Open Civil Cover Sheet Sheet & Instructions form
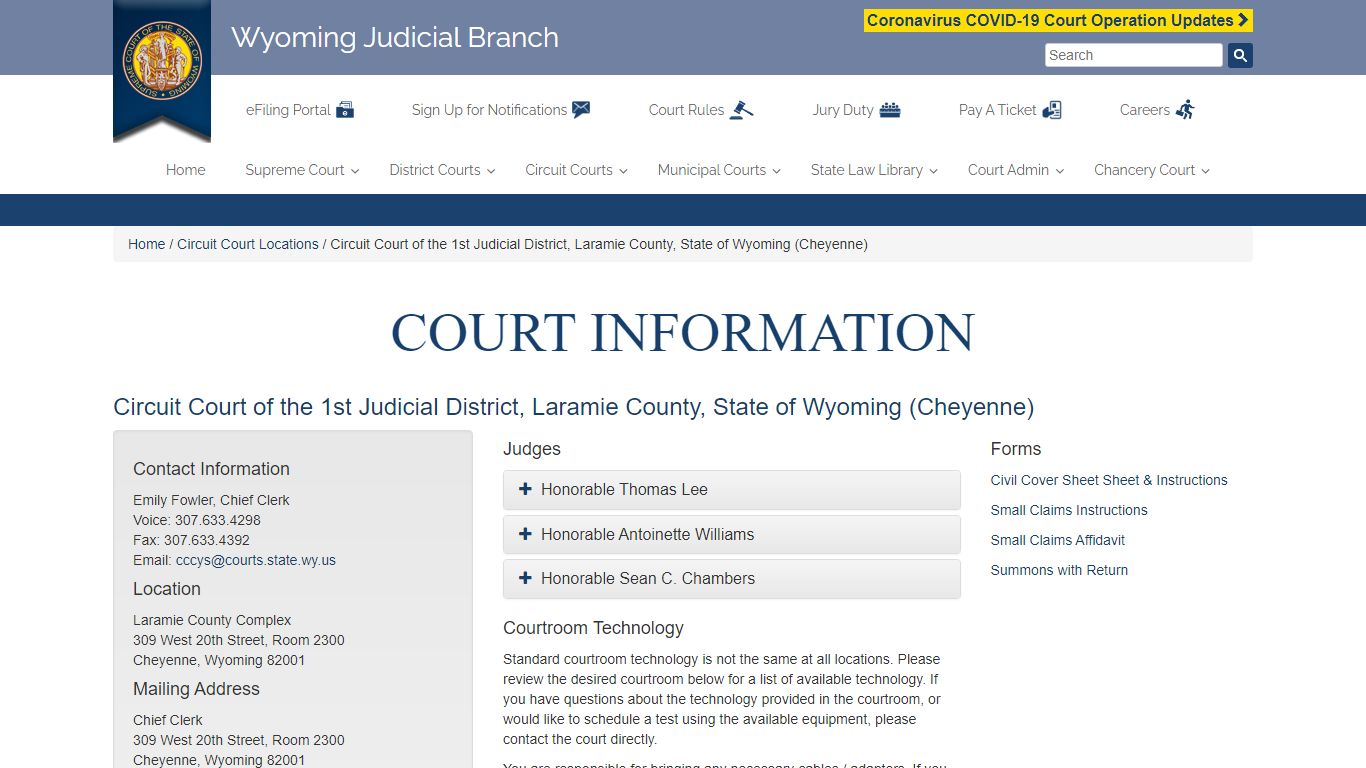1366x768 pixels. click(x=1109, y=480)
